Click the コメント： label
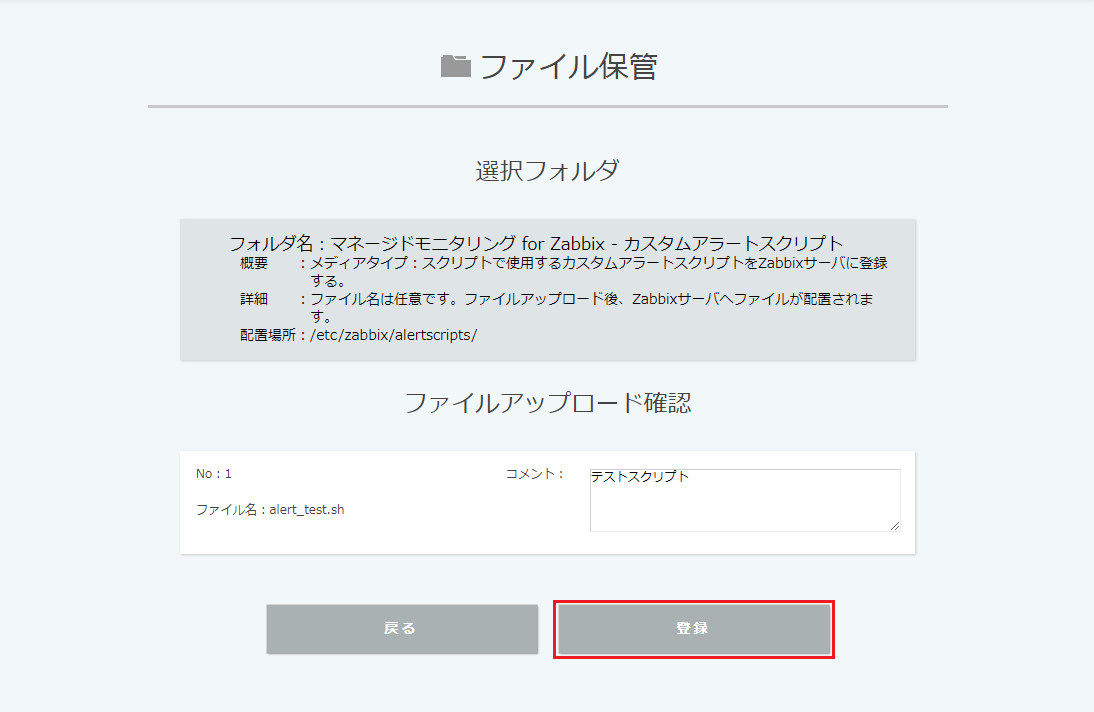 coord(534,473)
